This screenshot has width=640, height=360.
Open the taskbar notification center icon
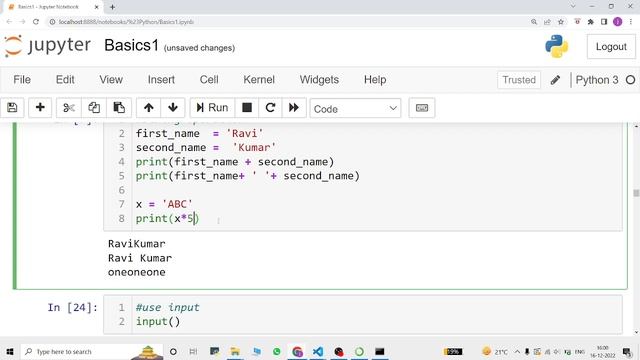(627, 351)
